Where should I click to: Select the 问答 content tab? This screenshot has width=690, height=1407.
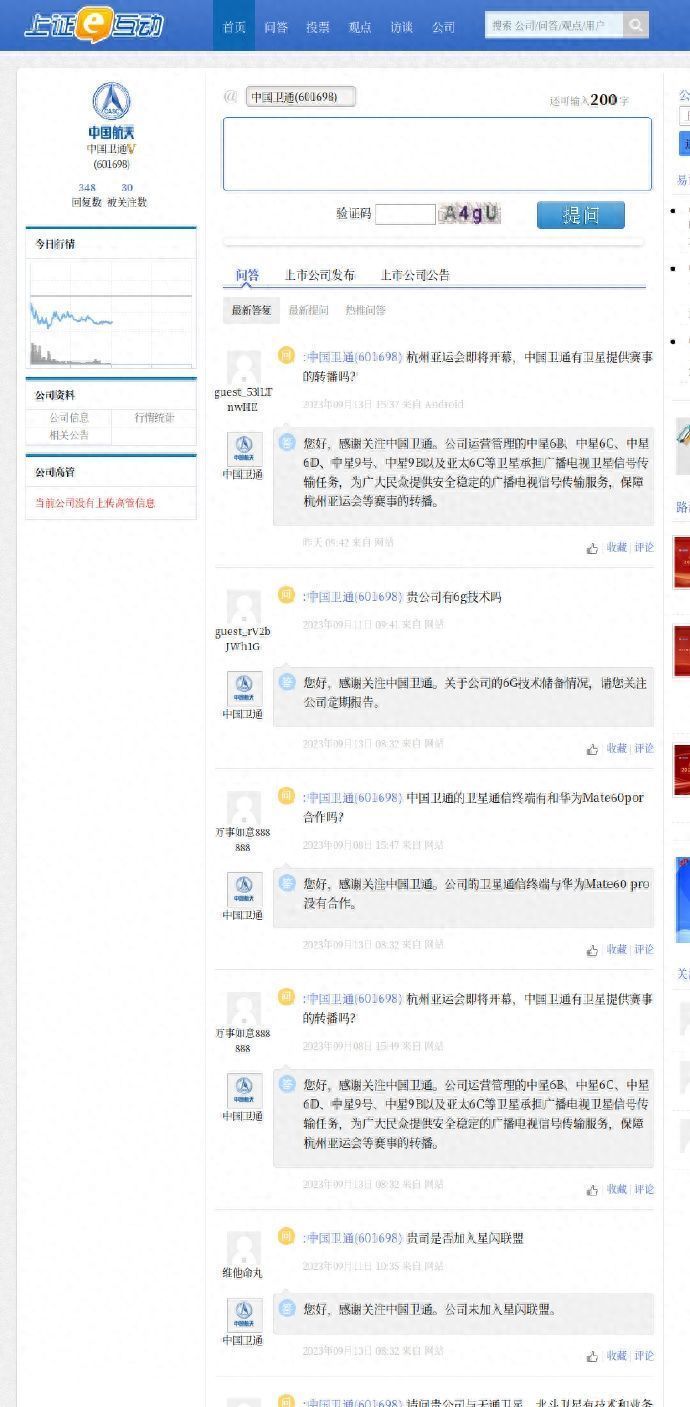pos(247,275)
